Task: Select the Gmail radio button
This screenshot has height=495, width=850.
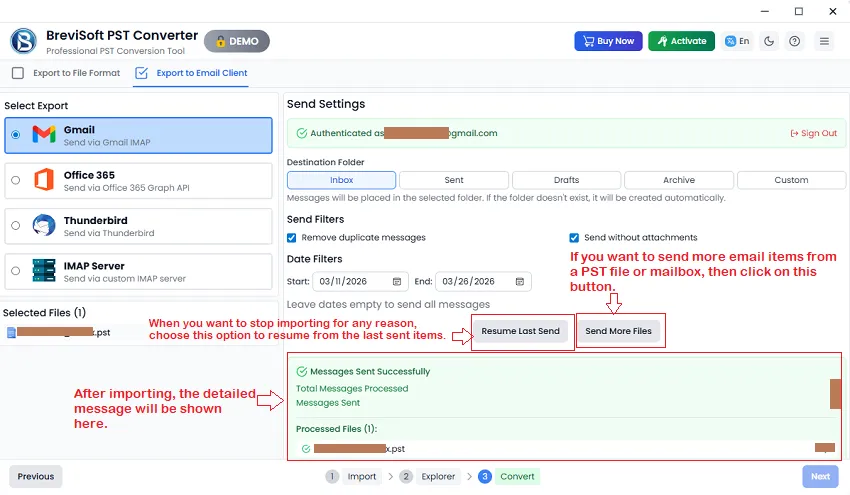Action: (x=16, y=134)
